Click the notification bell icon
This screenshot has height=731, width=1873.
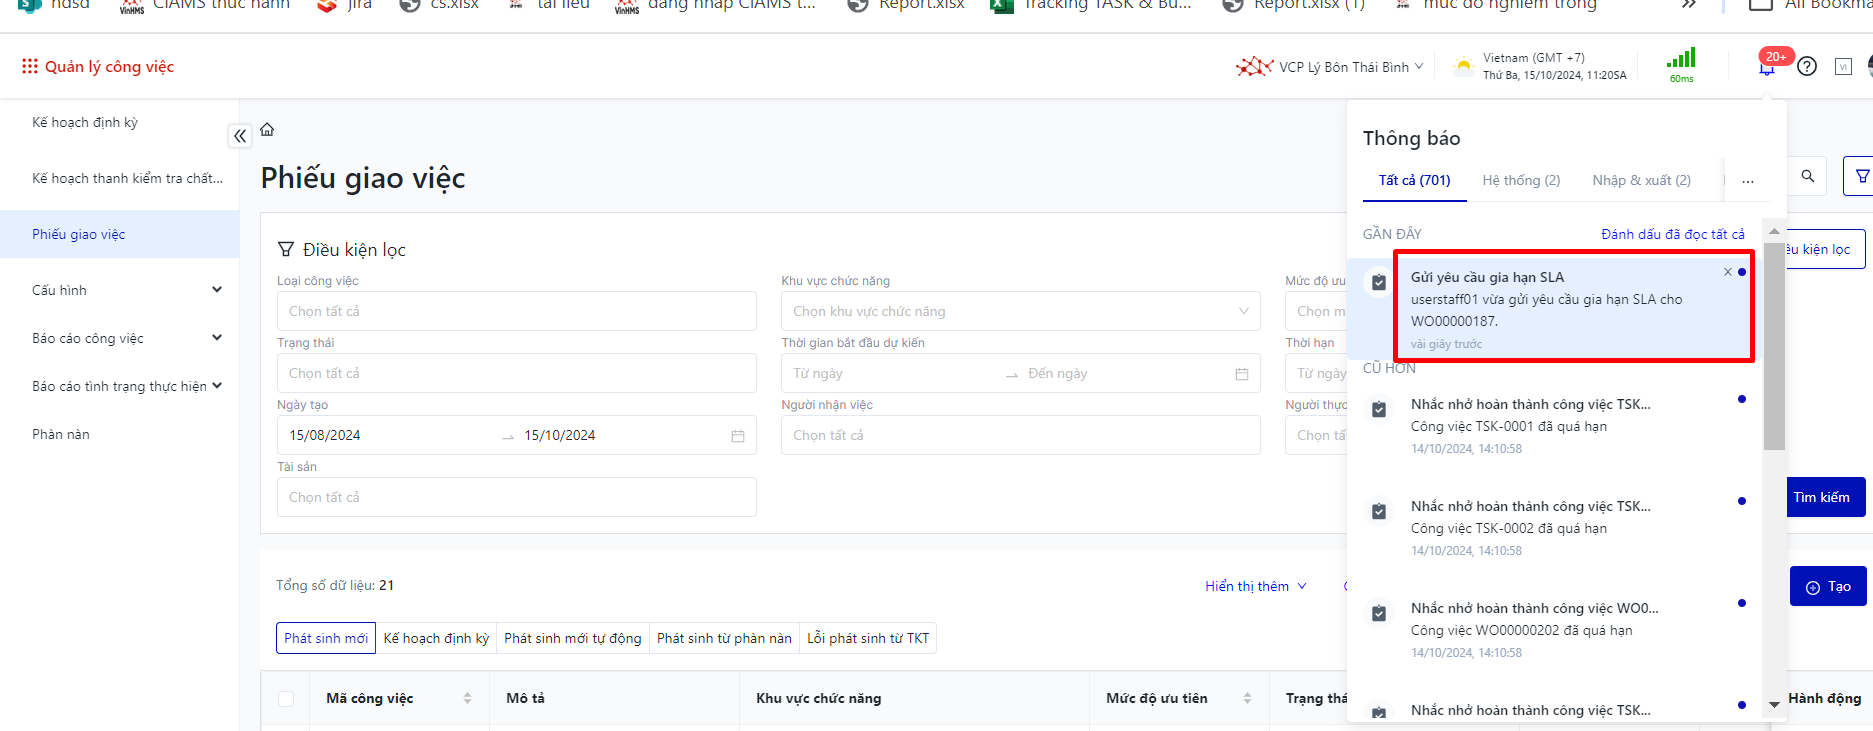click(x=1767, y=67)
